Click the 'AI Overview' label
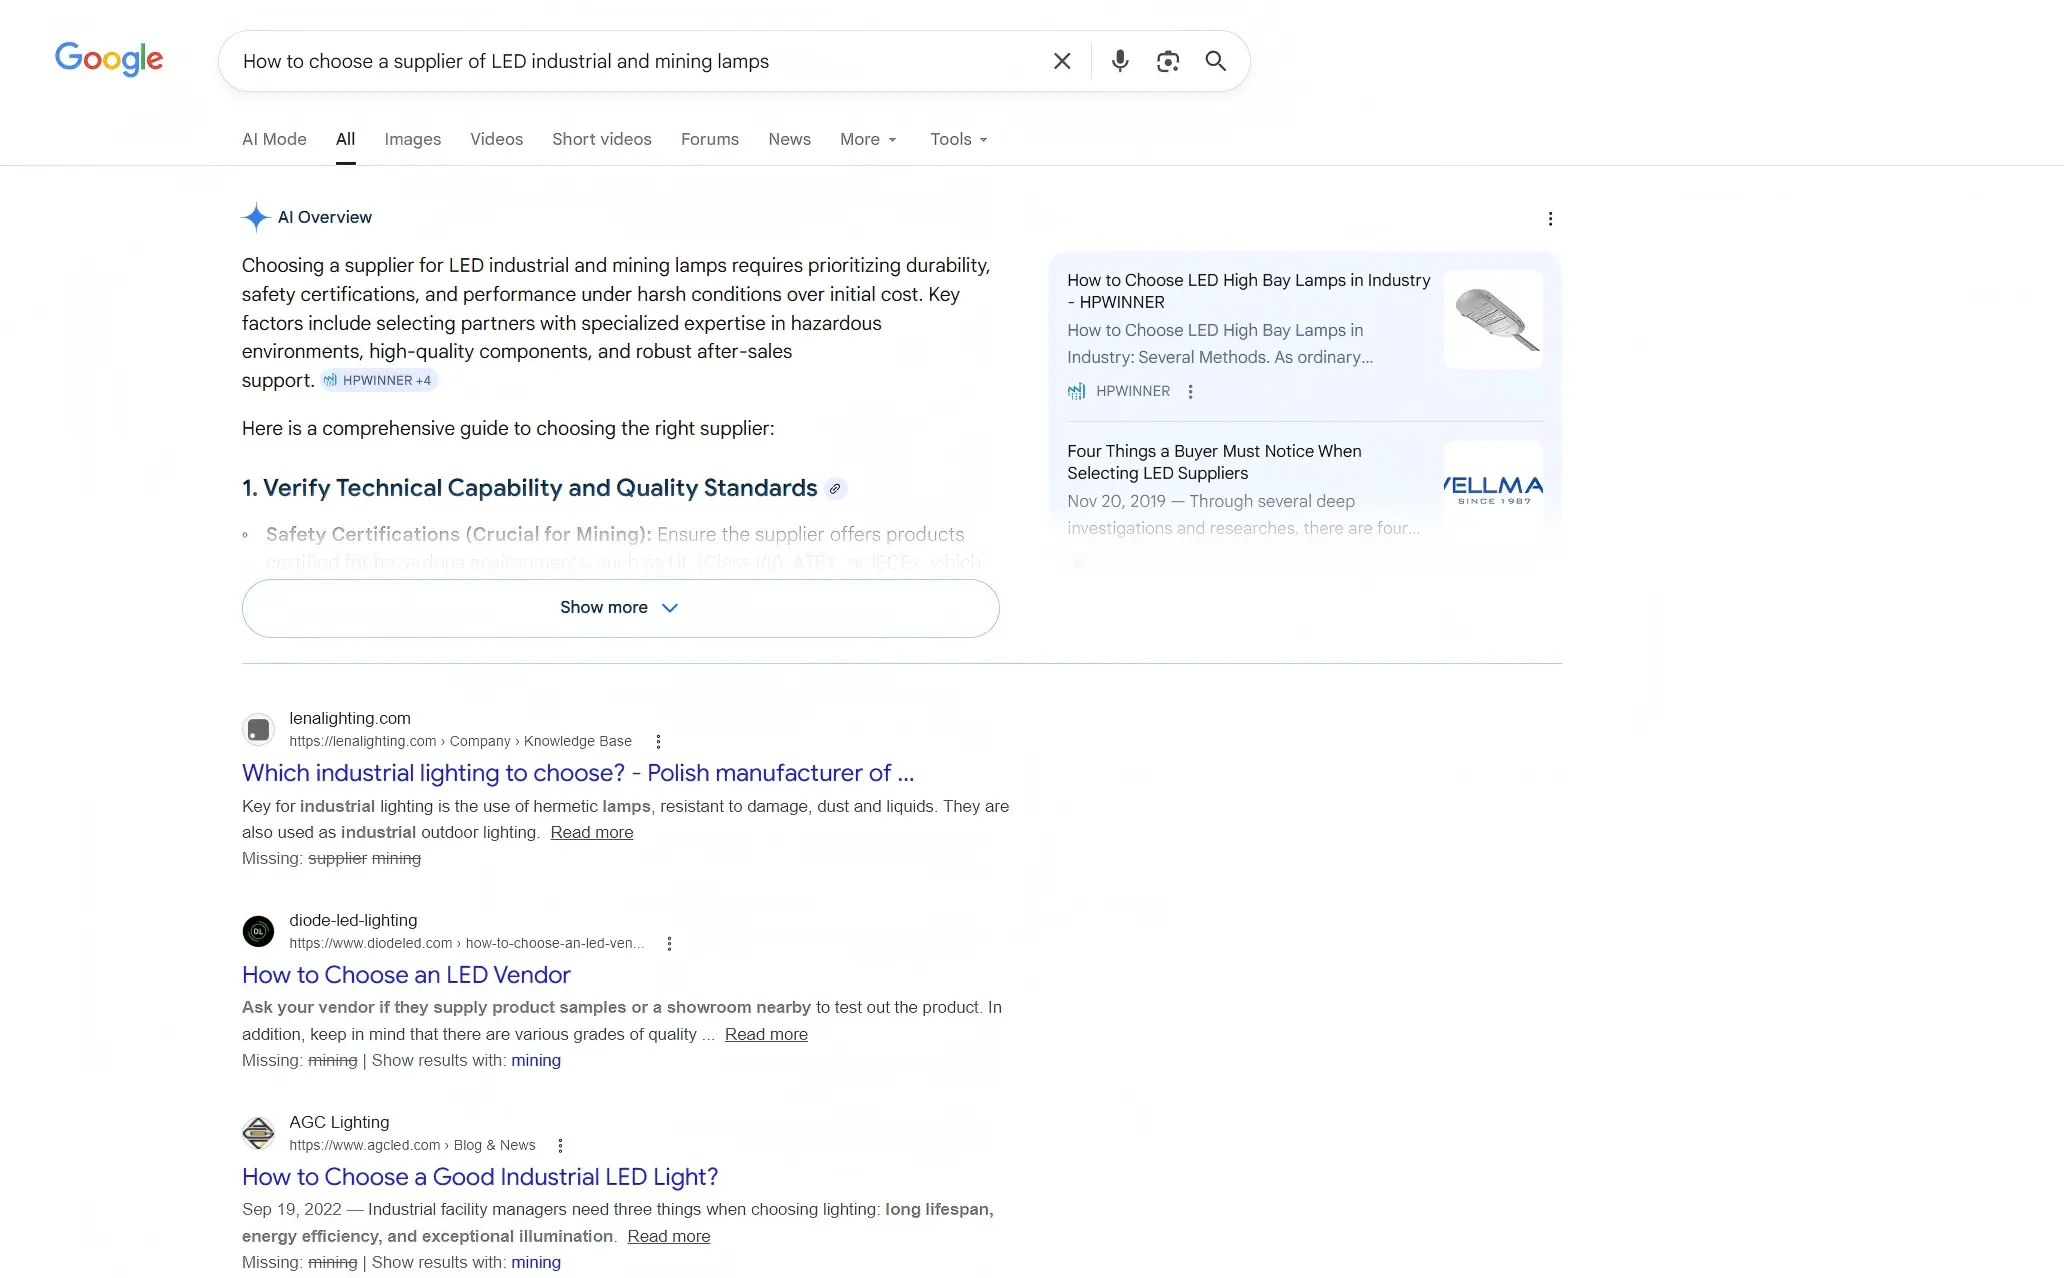 [324, 218]
